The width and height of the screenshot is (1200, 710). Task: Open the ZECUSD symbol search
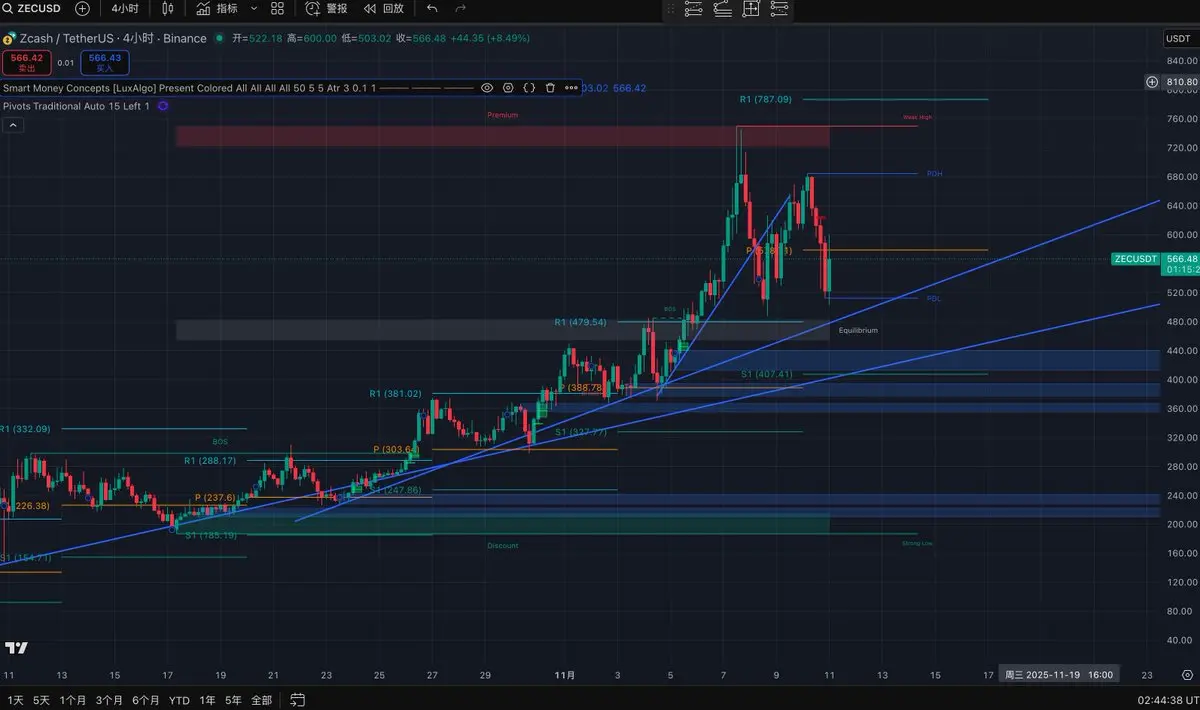[x=34, y=8]
